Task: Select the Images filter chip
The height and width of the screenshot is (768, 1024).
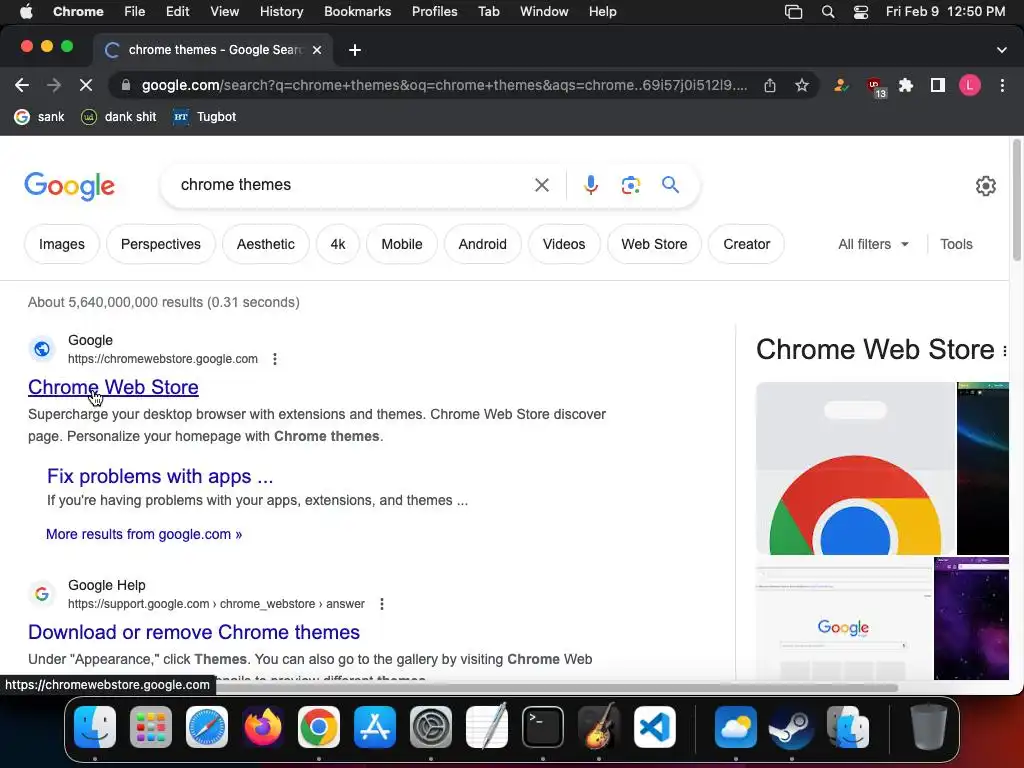Action: click(62, 244)
